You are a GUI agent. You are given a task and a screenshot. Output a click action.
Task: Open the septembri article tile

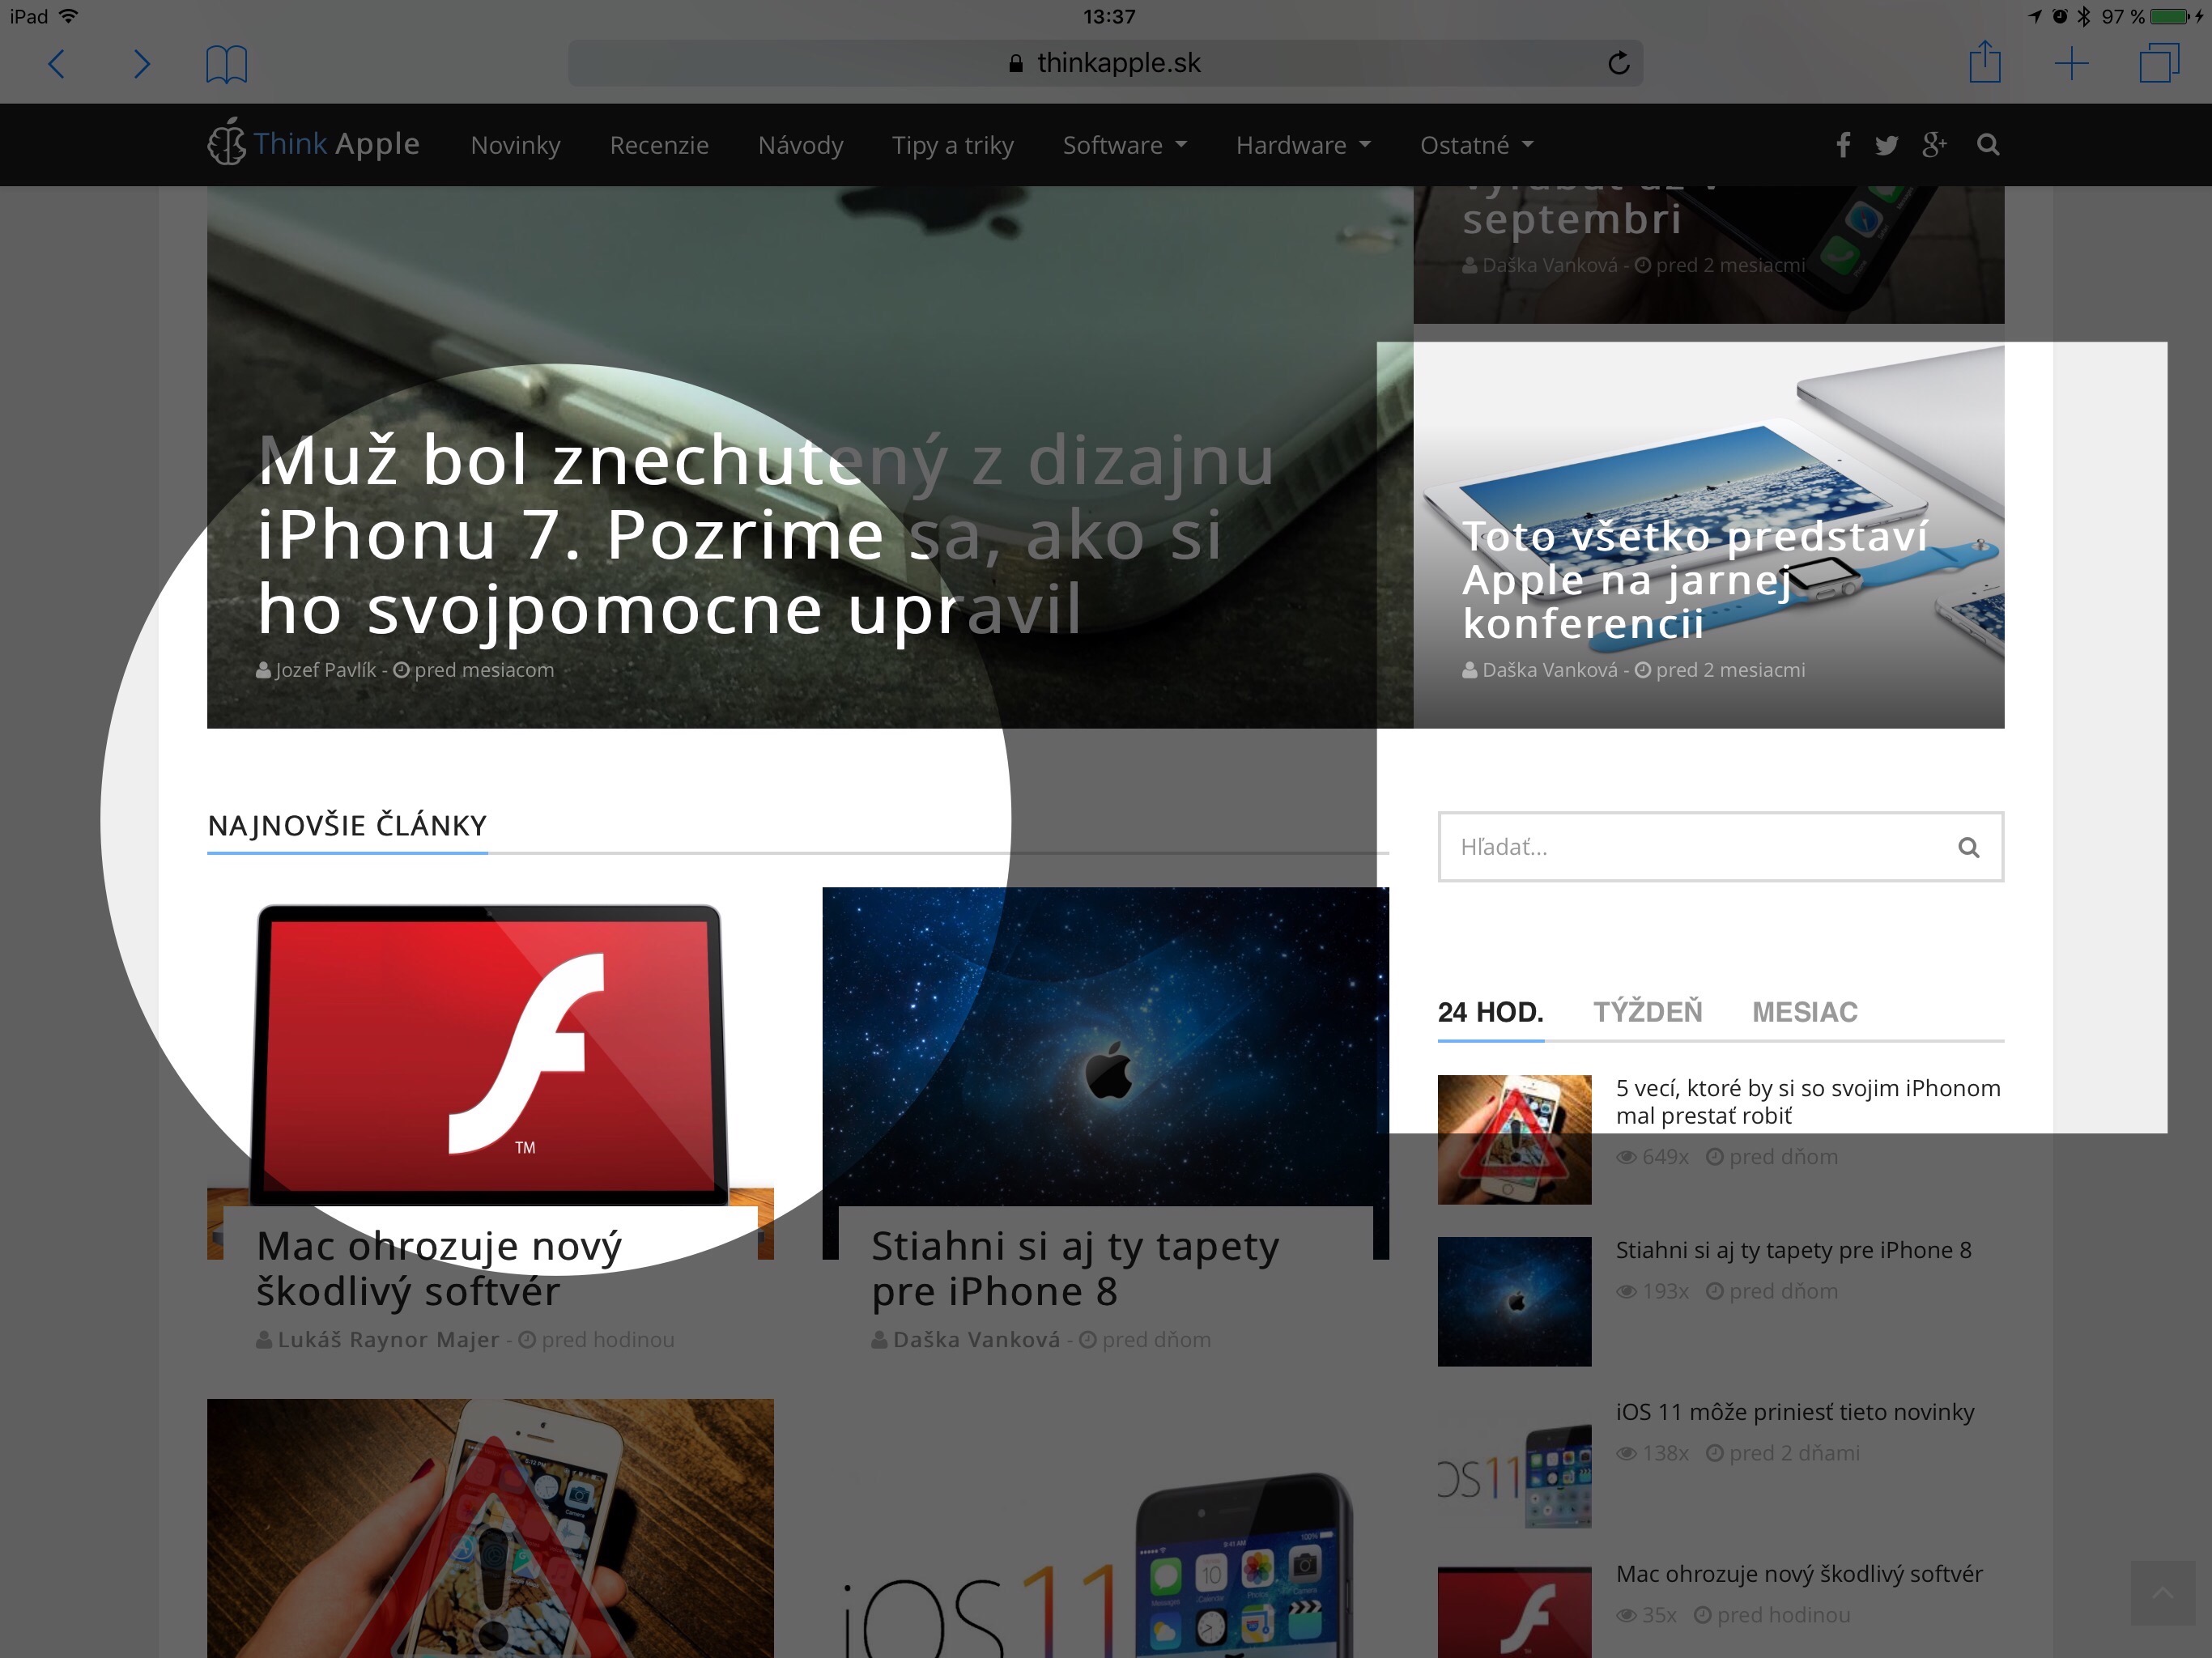coord(1708,254)
